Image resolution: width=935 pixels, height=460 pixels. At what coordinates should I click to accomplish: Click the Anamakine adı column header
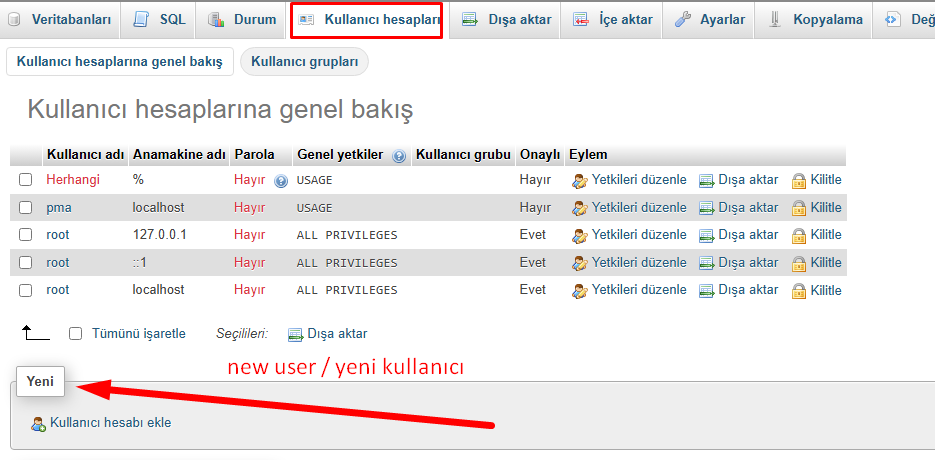(179, 155)
